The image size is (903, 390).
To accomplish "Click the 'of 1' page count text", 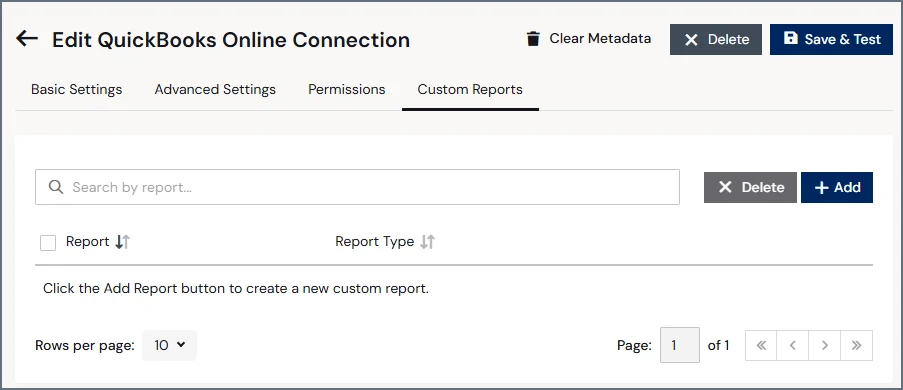I will pos(718,346).
